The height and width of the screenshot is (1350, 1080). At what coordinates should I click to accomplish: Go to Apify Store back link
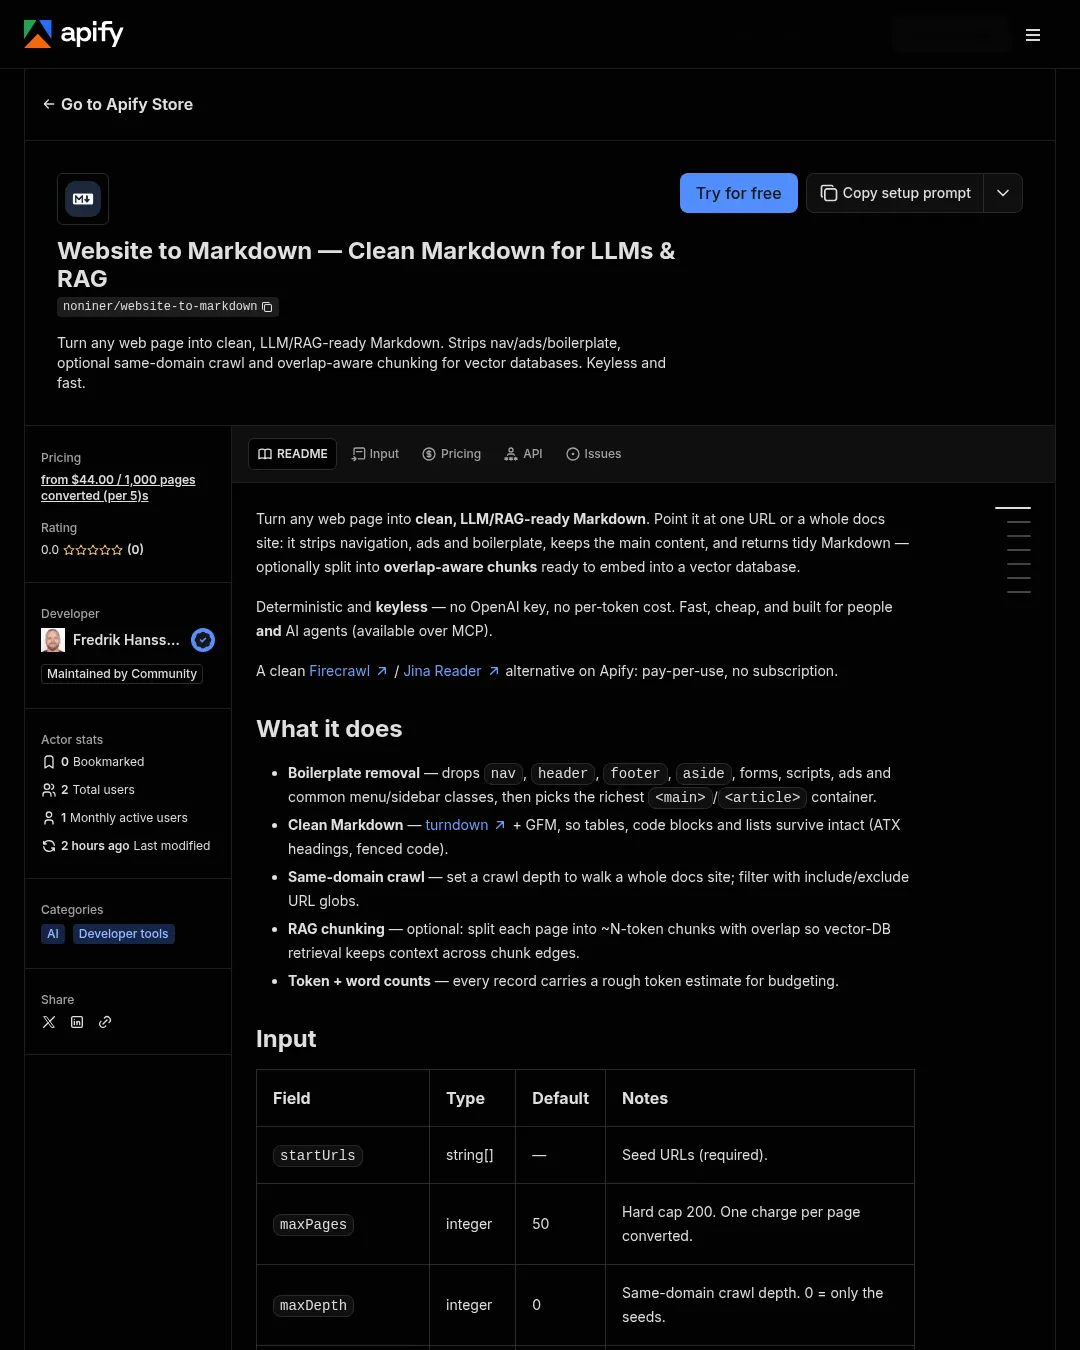pyautogui.click(x=118, y=104)
